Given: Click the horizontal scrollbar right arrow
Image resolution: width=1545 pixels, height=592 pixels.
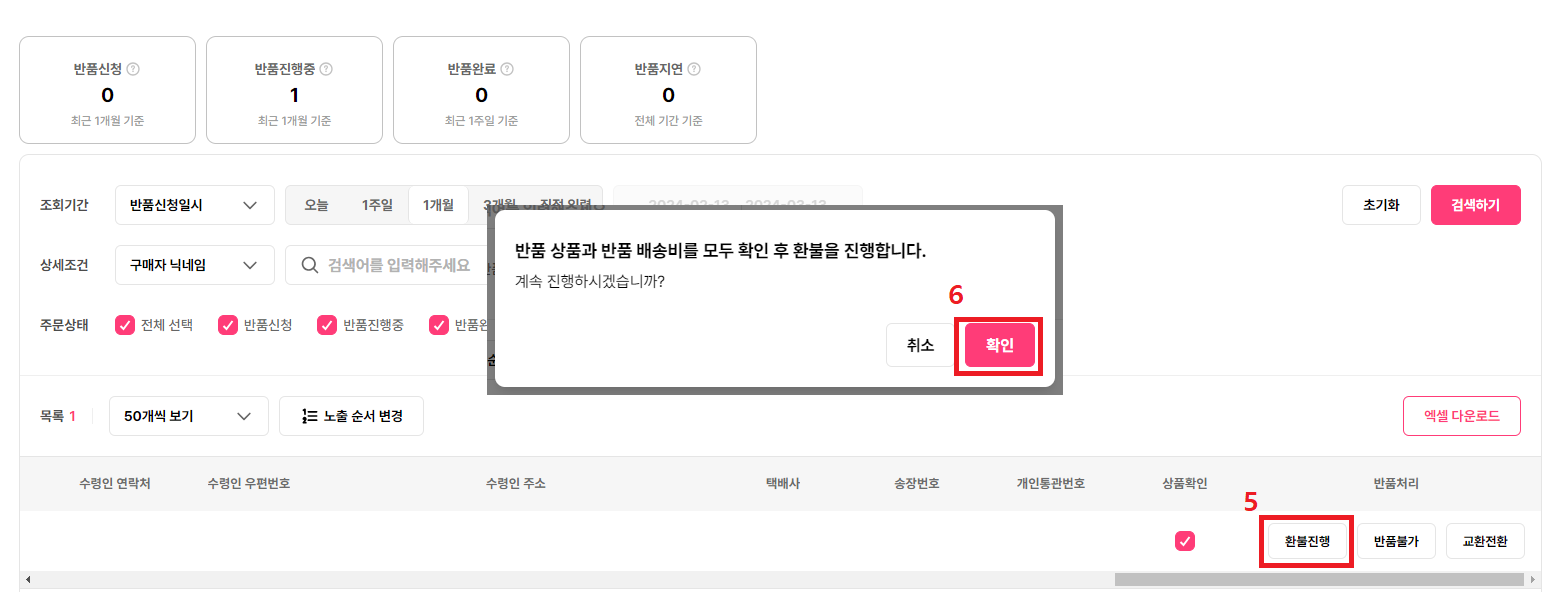Looking at the screenshot, I should click(1532, 579).
